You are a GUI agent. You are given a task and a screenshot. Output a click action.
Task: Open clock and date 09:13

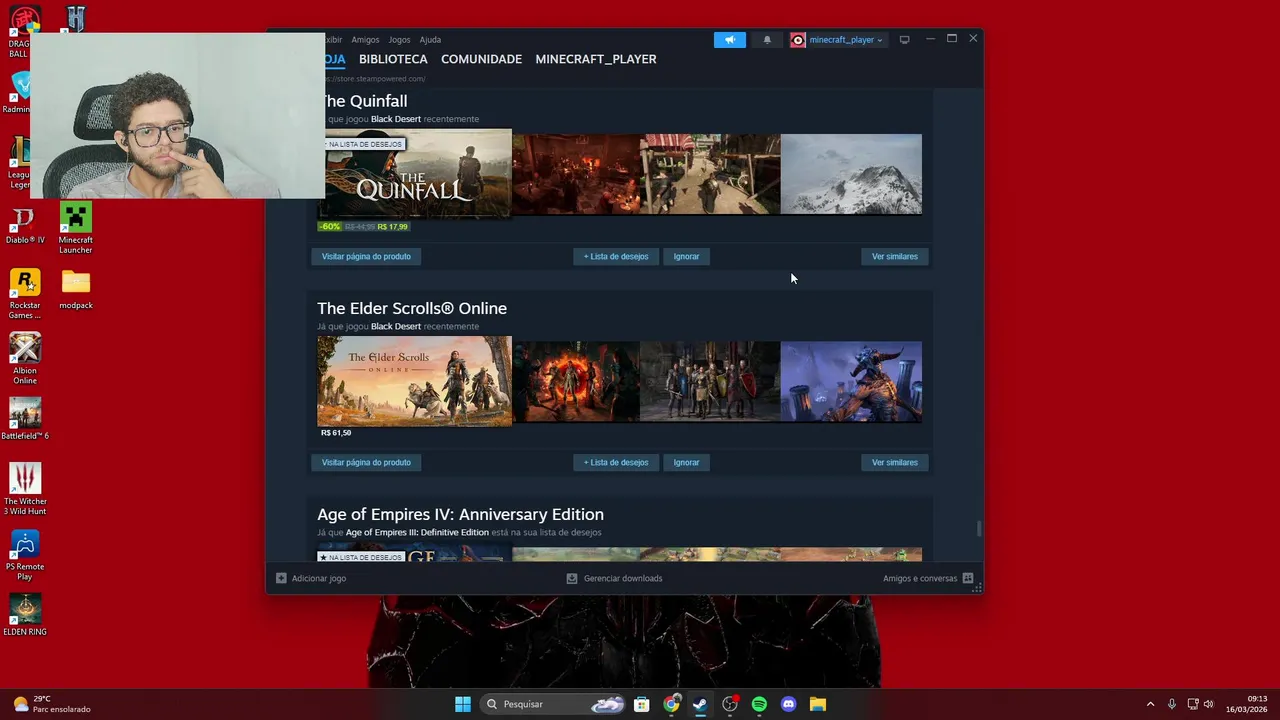[1247, 704]
